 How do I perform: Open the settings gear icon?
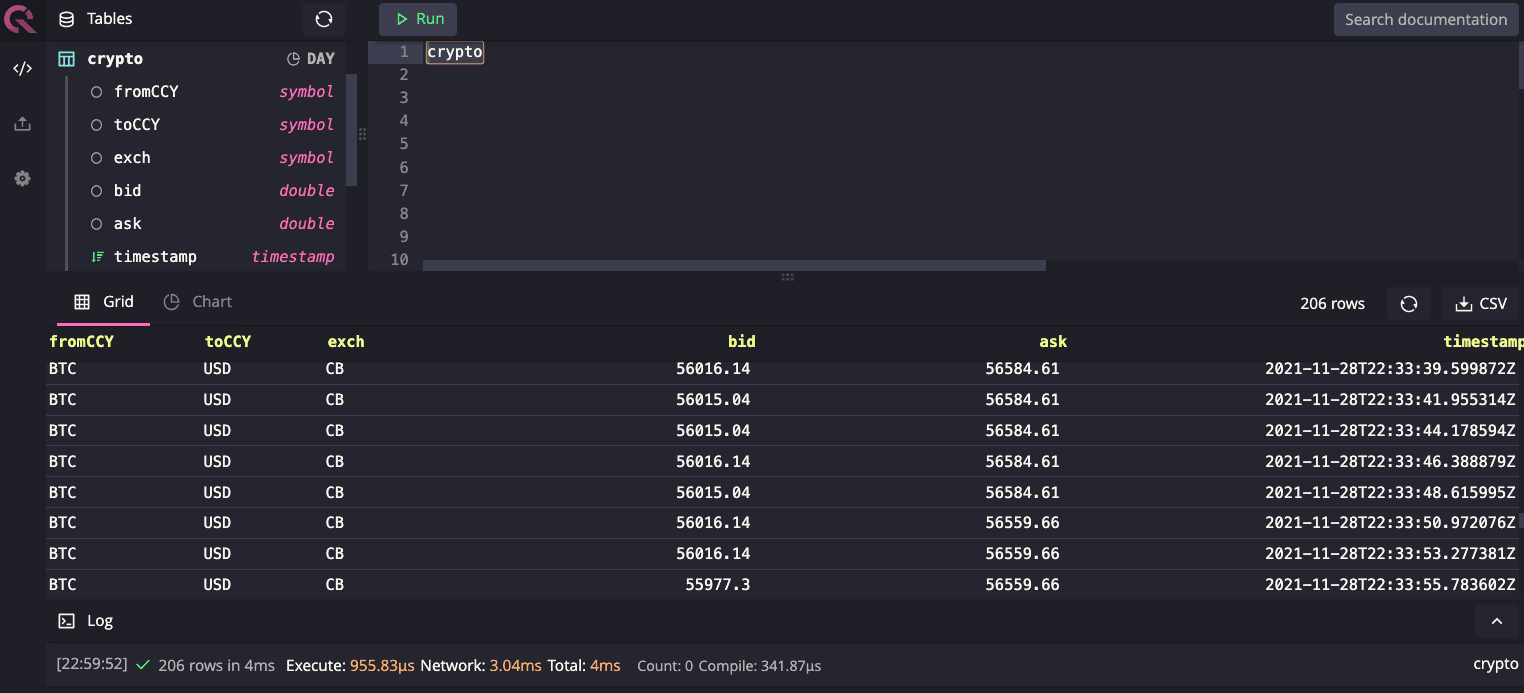pos(22,179)
